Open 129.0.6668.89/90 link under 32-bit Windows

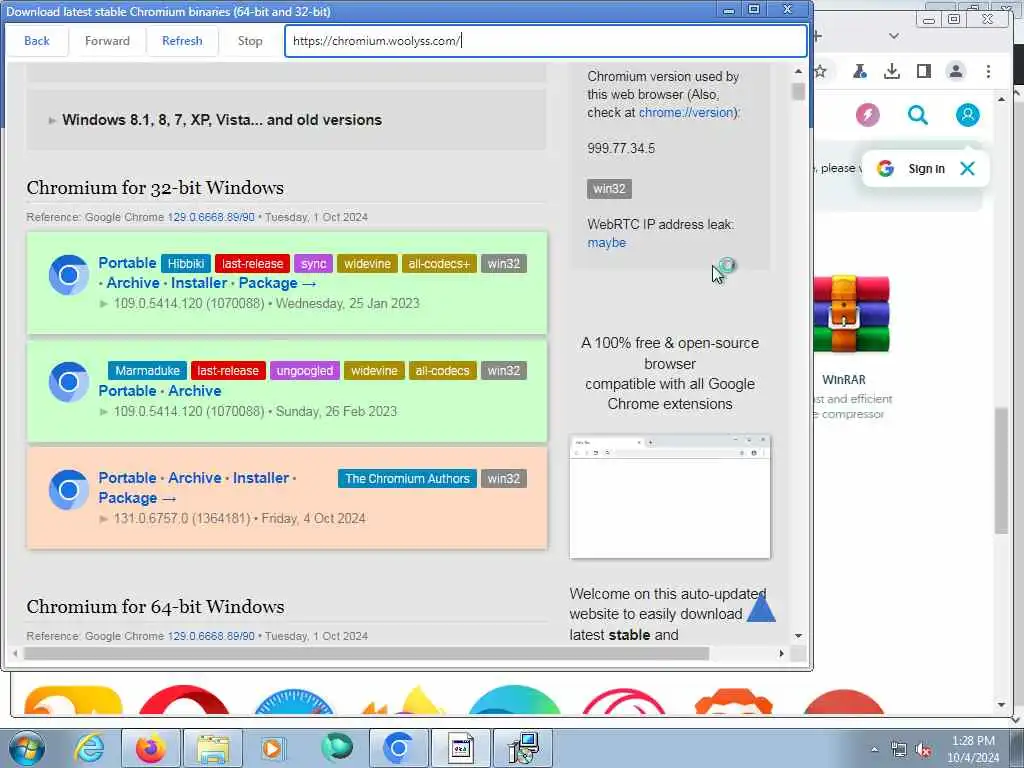(x=211, y=217)
